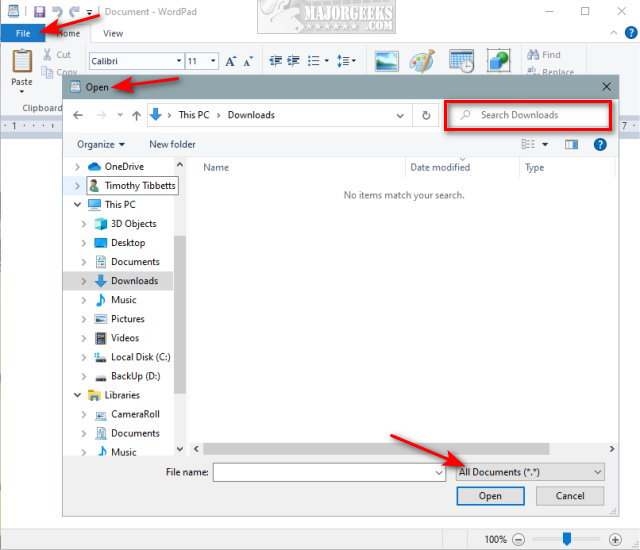The image size is (640, 550).
Task: Click the WordPad Help question mark icon
Action: (631, 33)
